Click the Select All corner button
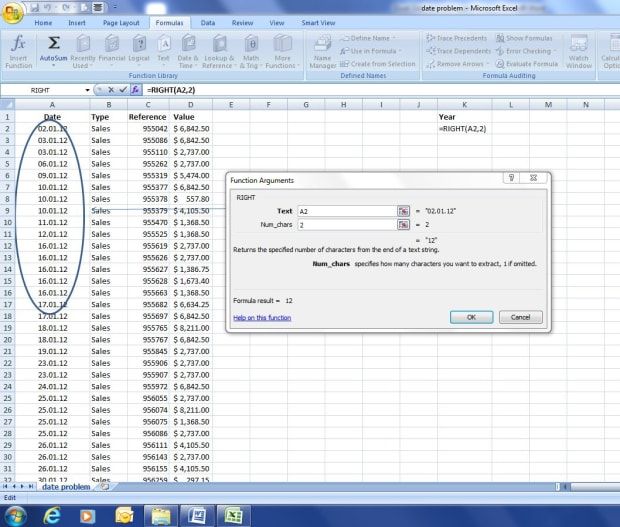Image resolution: width=620 pixels, height=527 pixels. click(7, 105)
